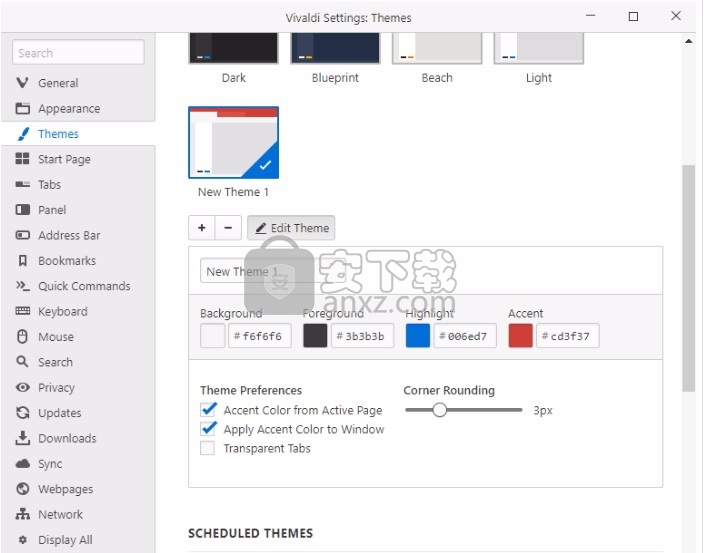Click the Tabs icon in sidebar
The image size is (704, 553).
tap(22, 184)
